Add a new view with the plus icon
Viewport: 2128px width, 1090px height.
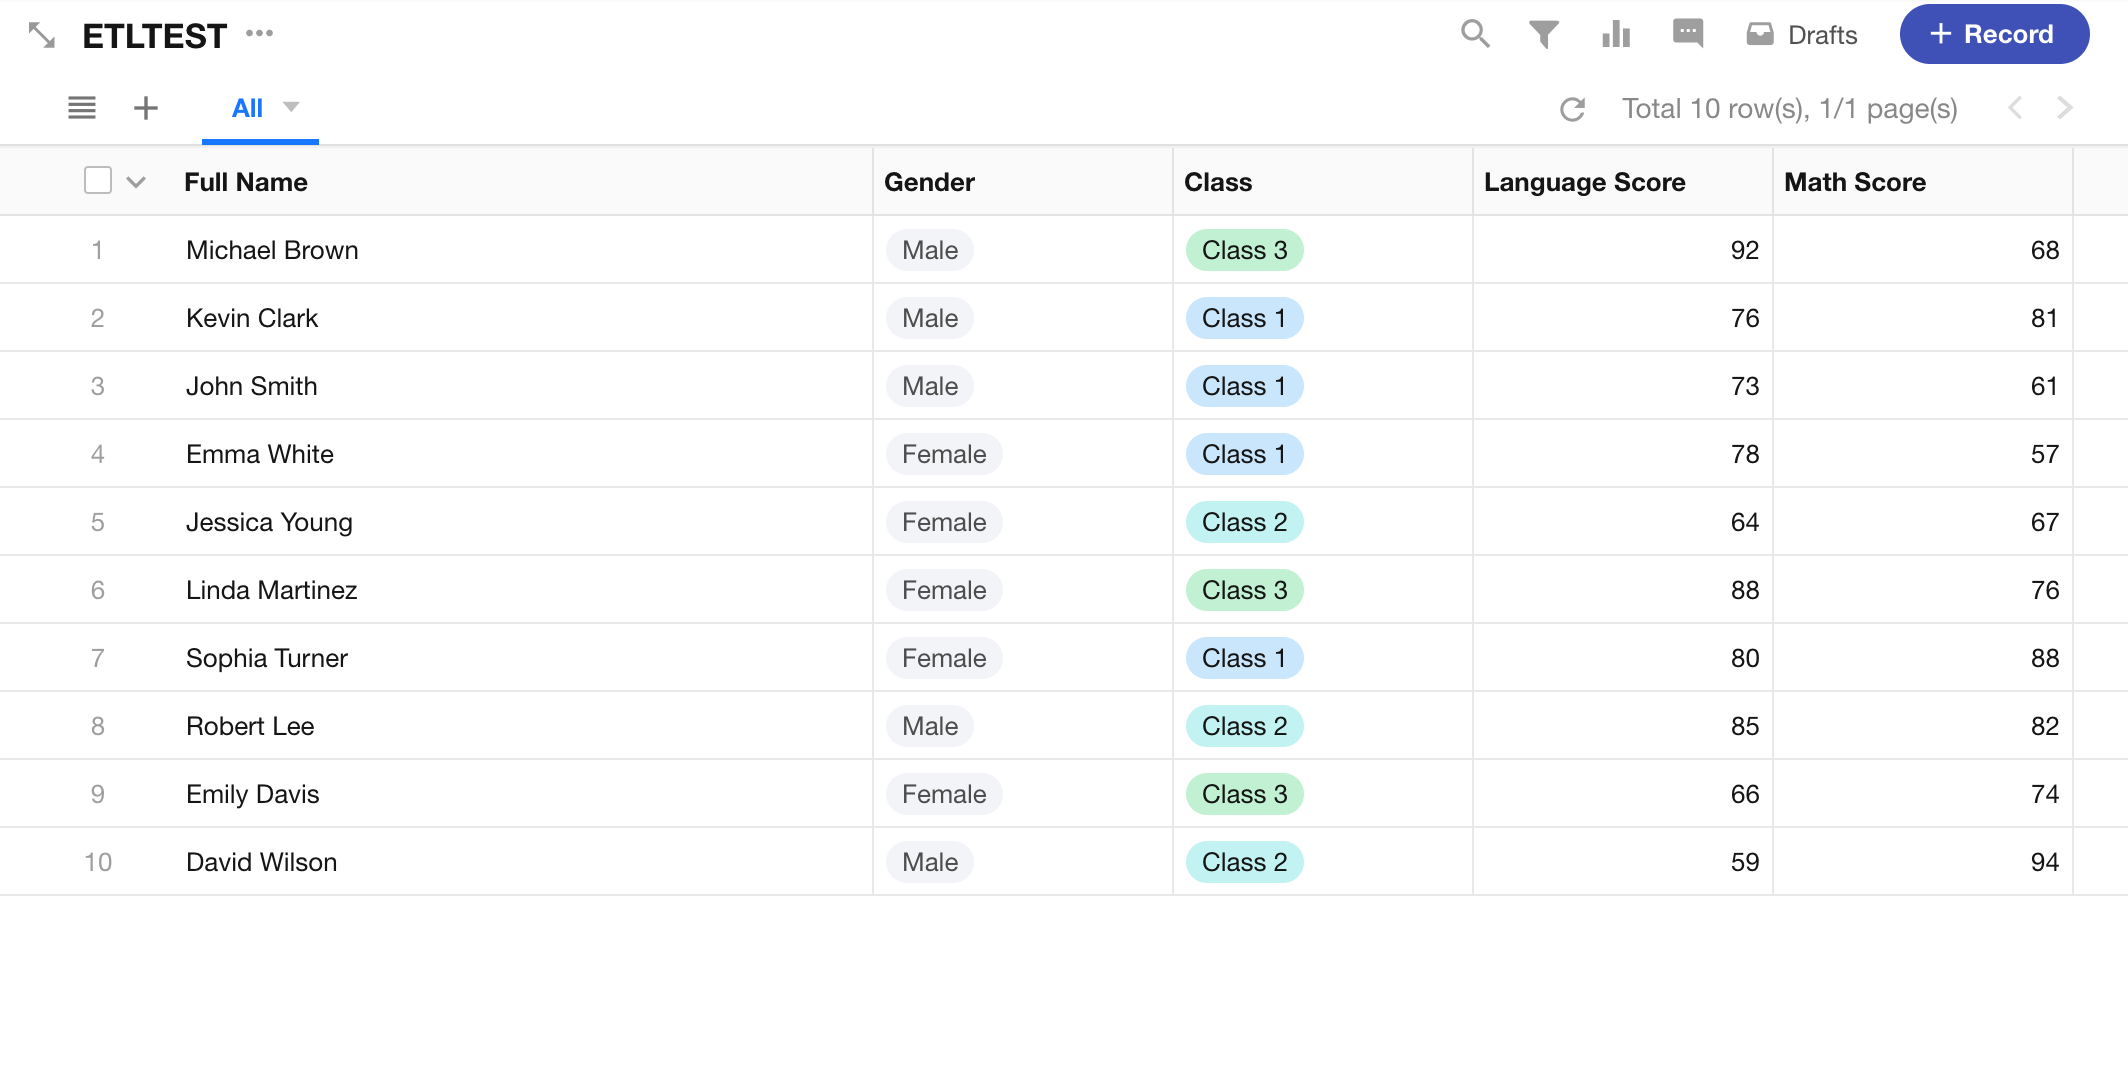[x=146, y=108]
